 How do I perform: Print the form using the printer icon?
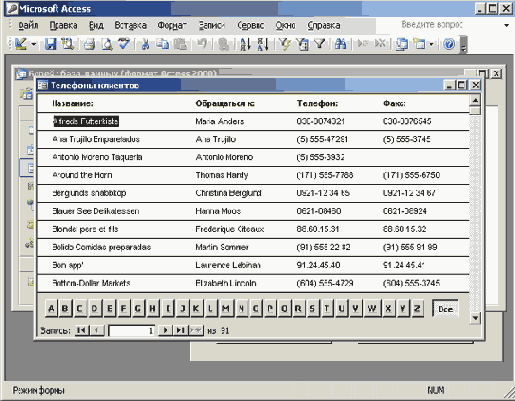tap(89, 44)
